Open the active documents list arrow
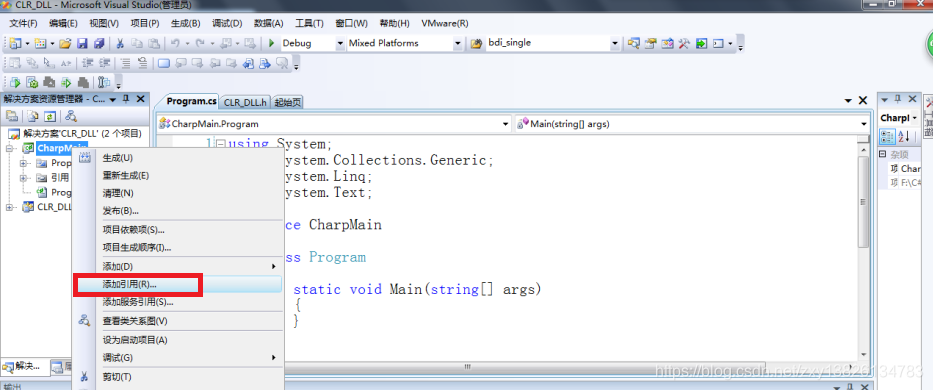This screenshot has height=390, width=933. pos(849,101)
